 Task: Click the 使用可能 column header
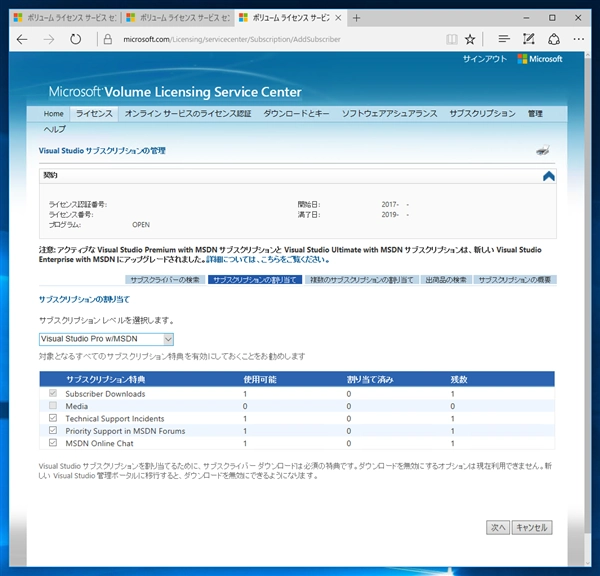pyautogui.click(x=260, y=379)
